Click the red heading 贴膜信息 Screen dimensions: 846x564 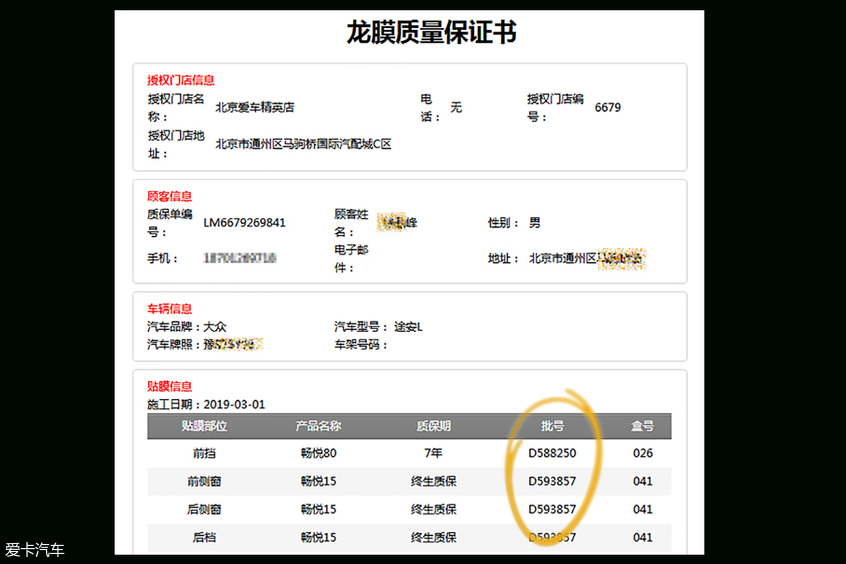(x=169, y=386)
